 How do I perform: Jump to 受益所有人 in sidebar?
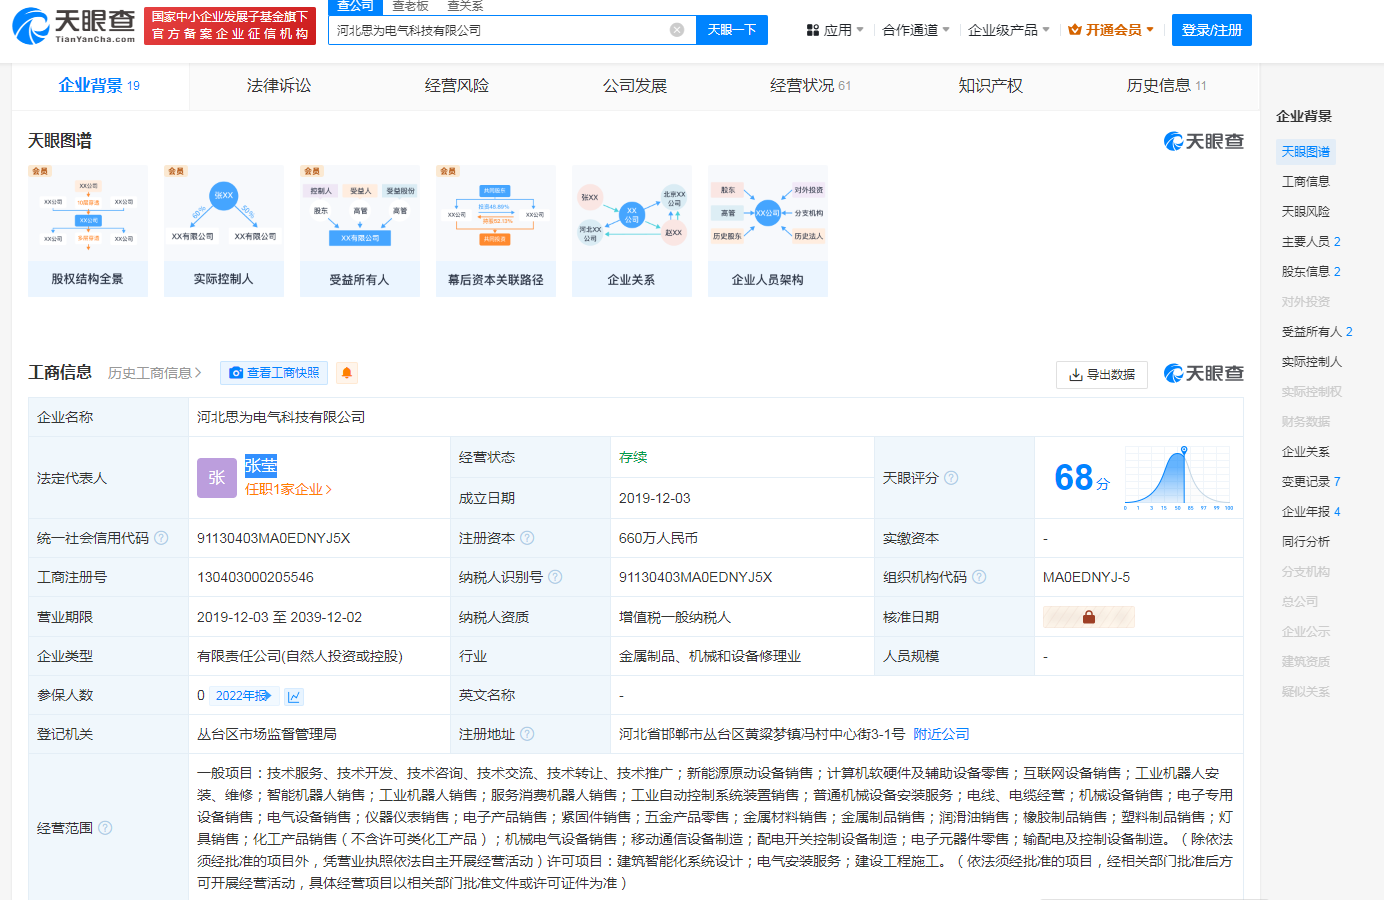click(1317, 332)
